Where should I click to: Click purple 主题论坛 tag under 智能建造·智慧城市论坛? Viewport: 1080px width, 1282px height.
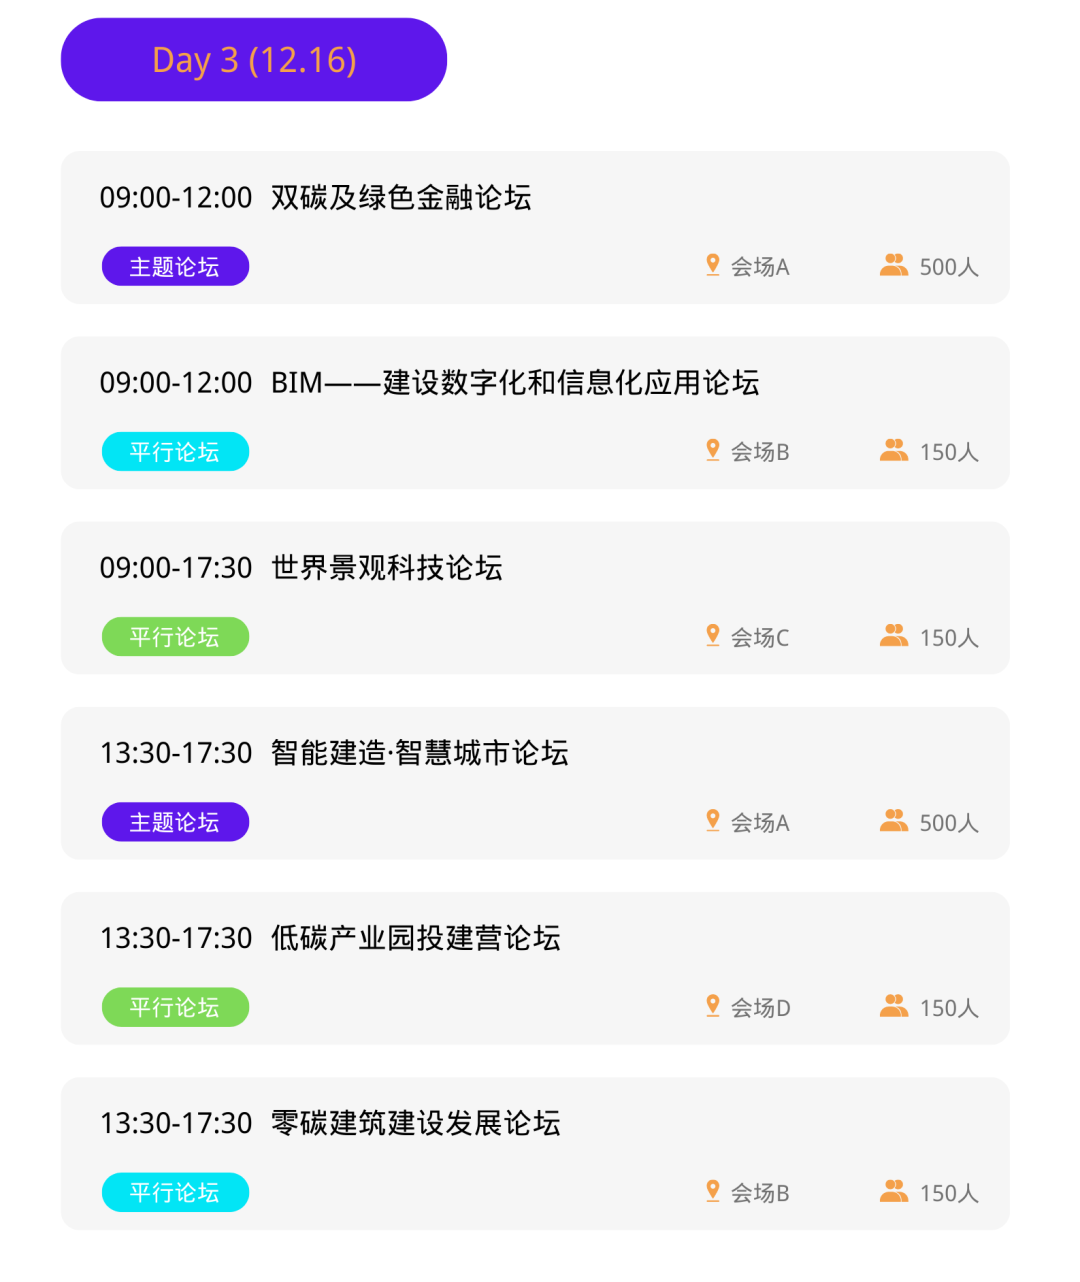[x=175, y=822]
